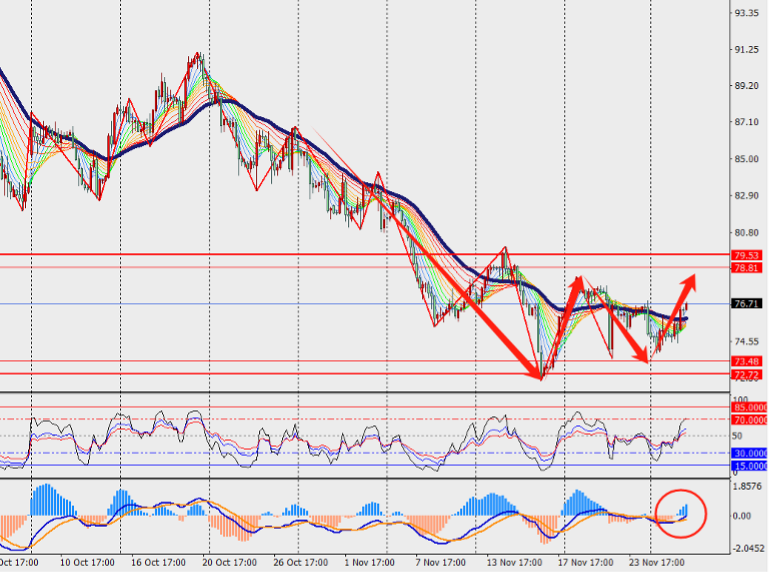Click the 79.53 red price level label
This screenshot has width=770, height=573.
(x=747, y=255)
